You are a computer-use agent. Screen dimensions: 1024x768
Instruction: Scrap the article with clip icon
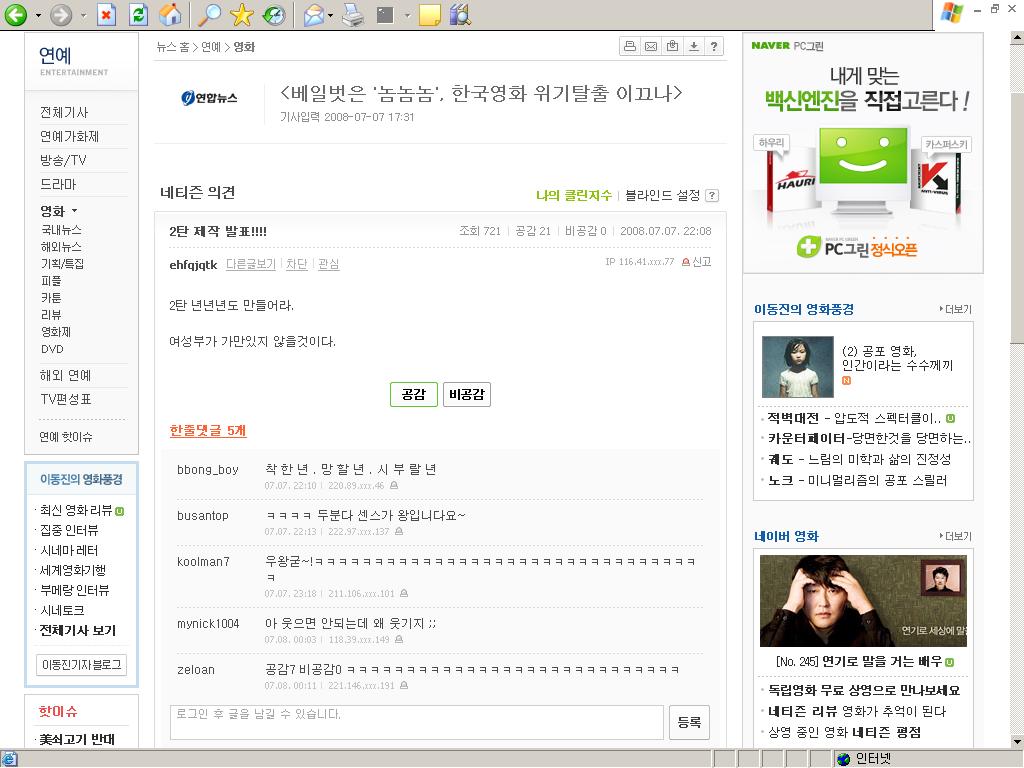coord(672,46)
